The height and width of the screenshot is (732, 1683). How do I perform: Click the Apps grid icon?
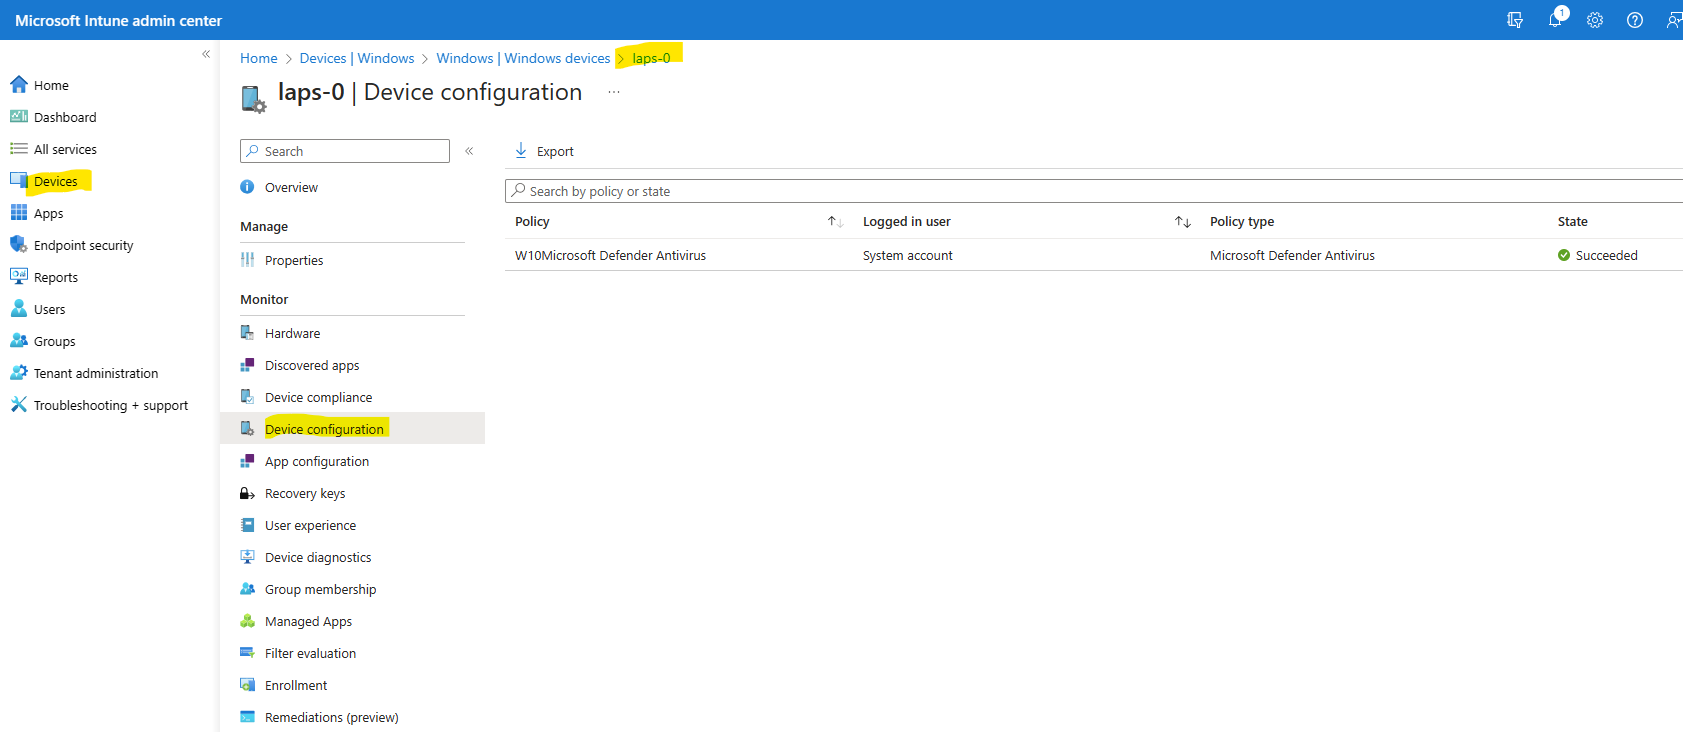coord(19,213)
